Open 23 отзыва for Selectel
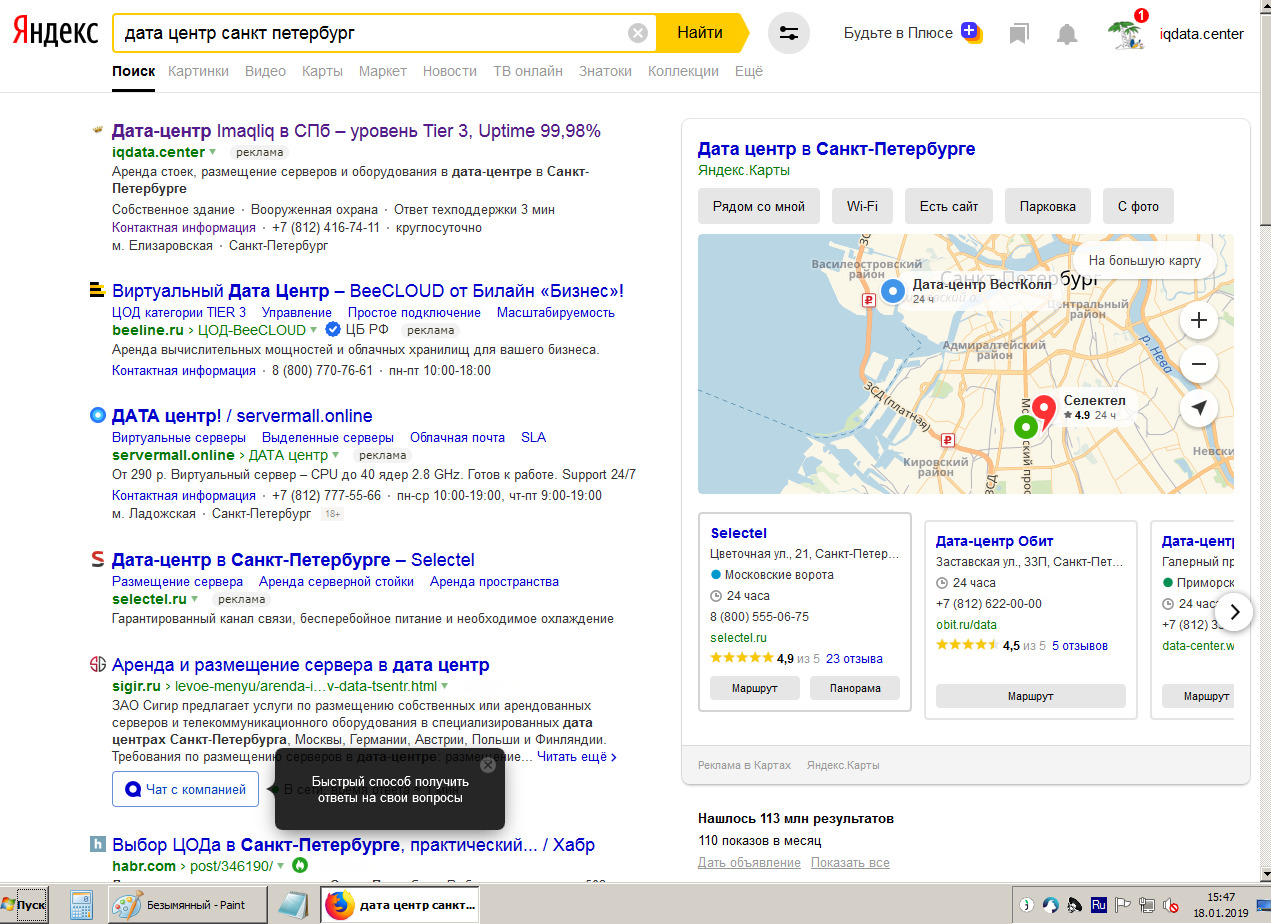This screenshot has width=1271, height=924. (854, 659)
